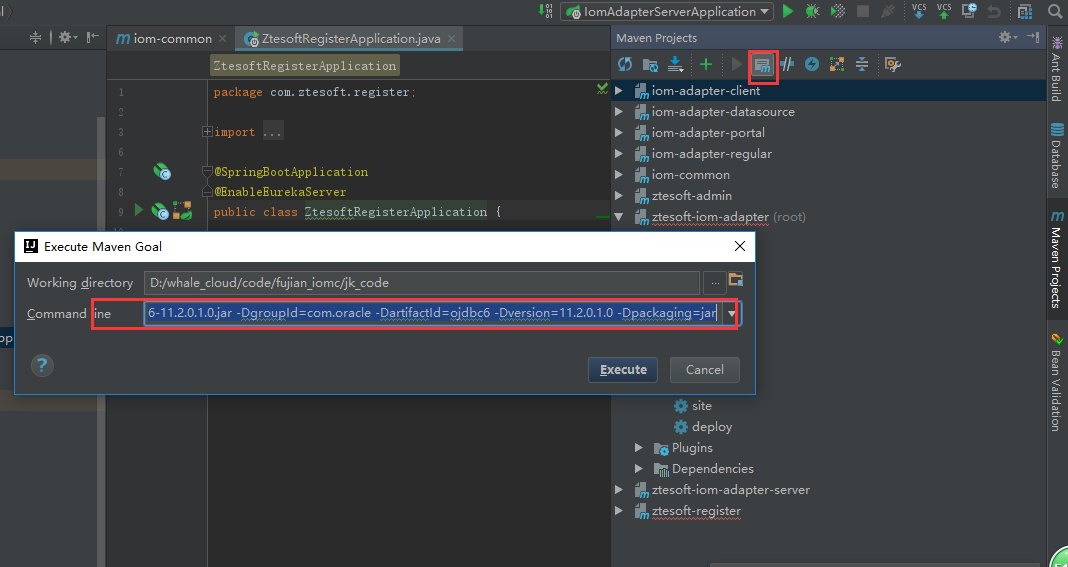Open Search Everywhere magnifier icon
The image size is (1068, 567).
click(1055, 12)
